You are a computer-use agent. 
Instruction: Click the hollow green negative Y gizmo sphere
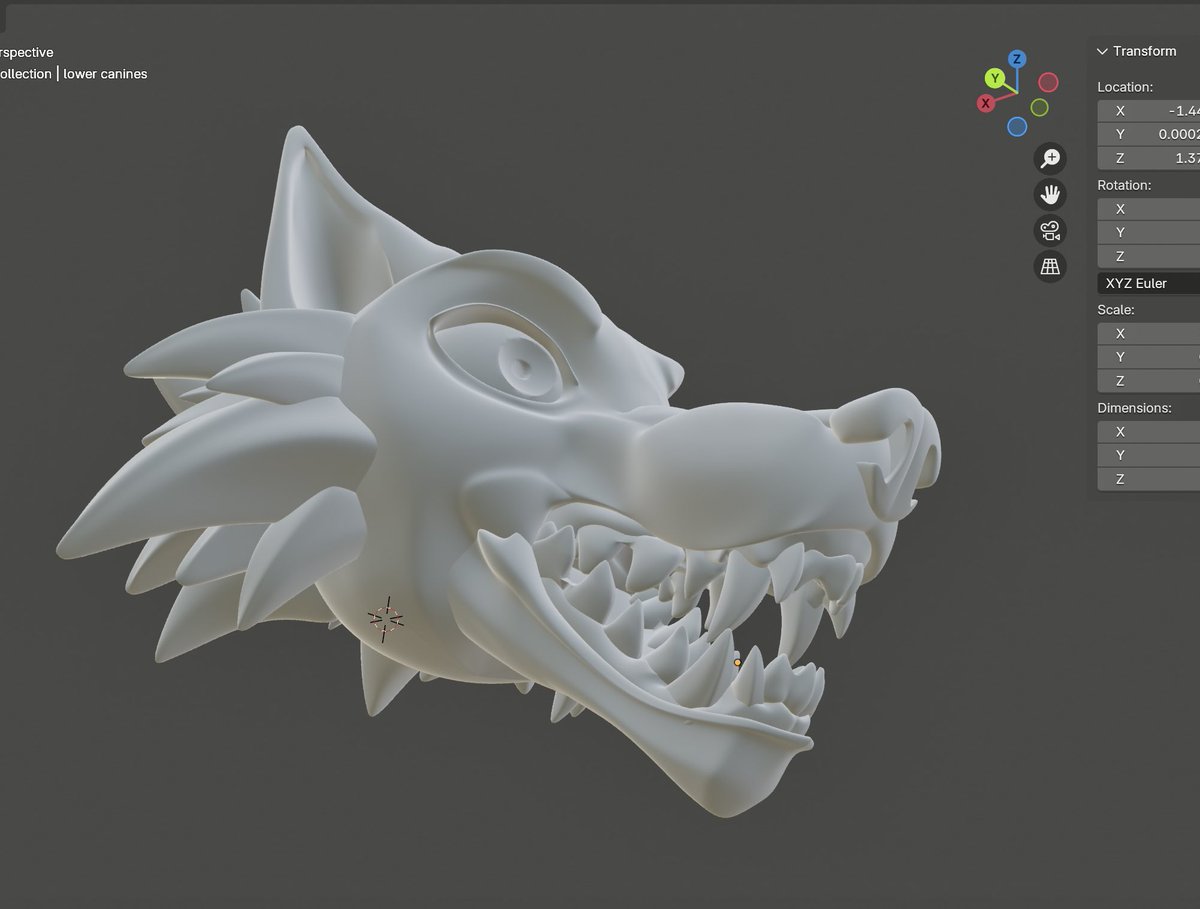[x=1039, y=108]
